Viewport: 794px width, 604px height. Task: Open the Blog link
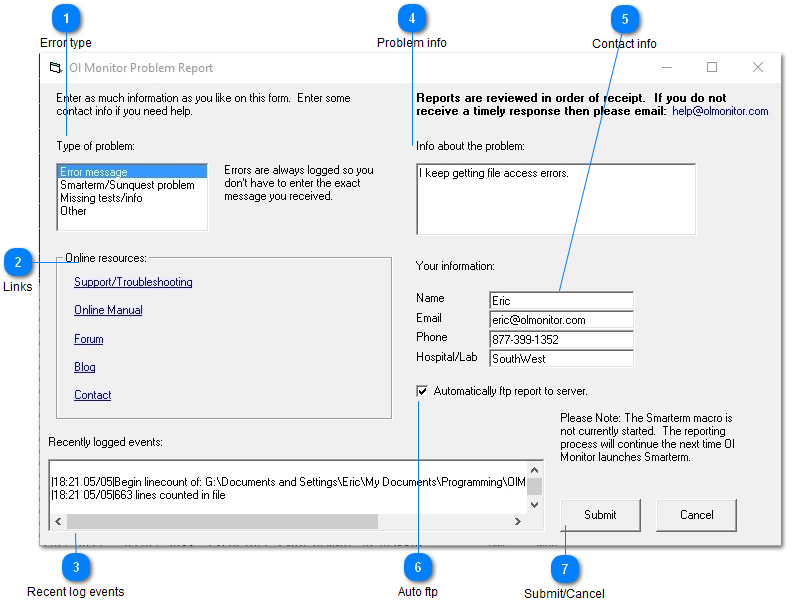click(85, 367)
